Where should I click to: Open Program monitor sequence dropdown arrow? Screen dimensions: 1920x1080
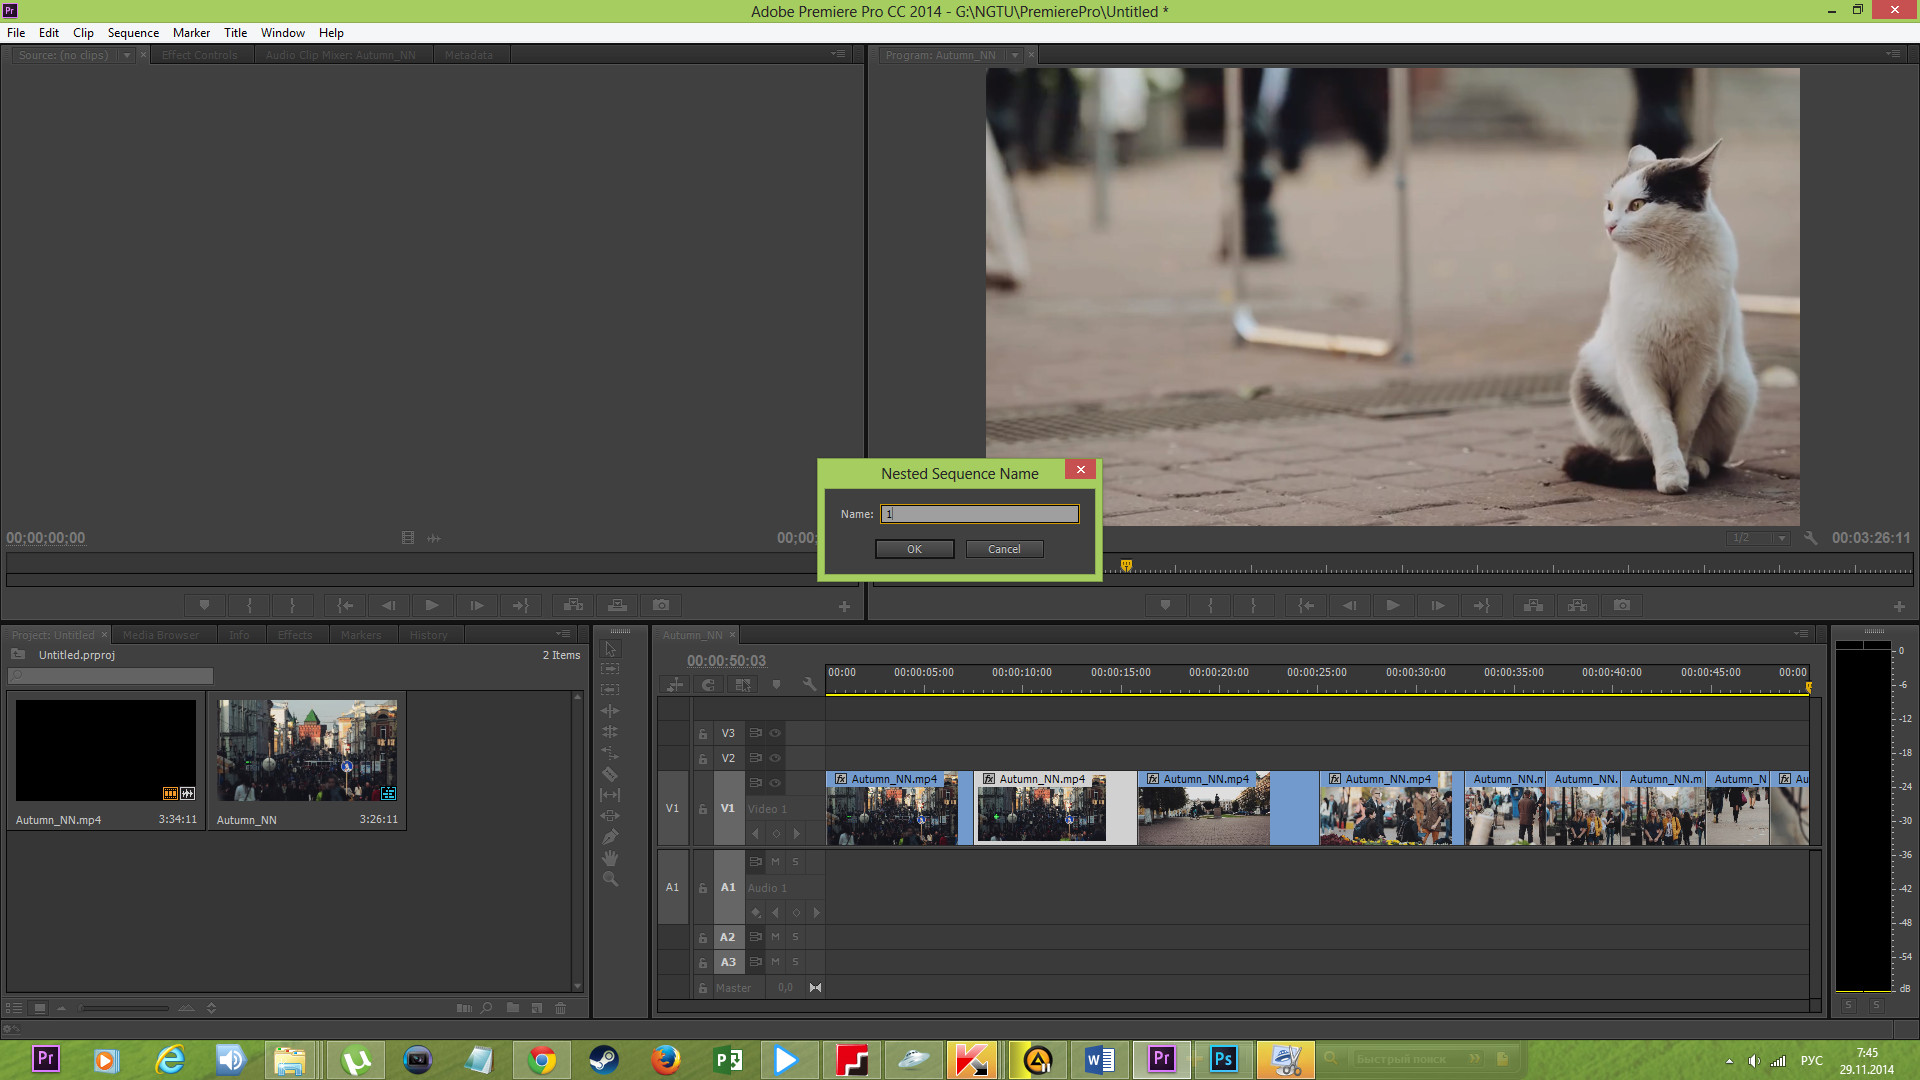[x=1014, y=55]
